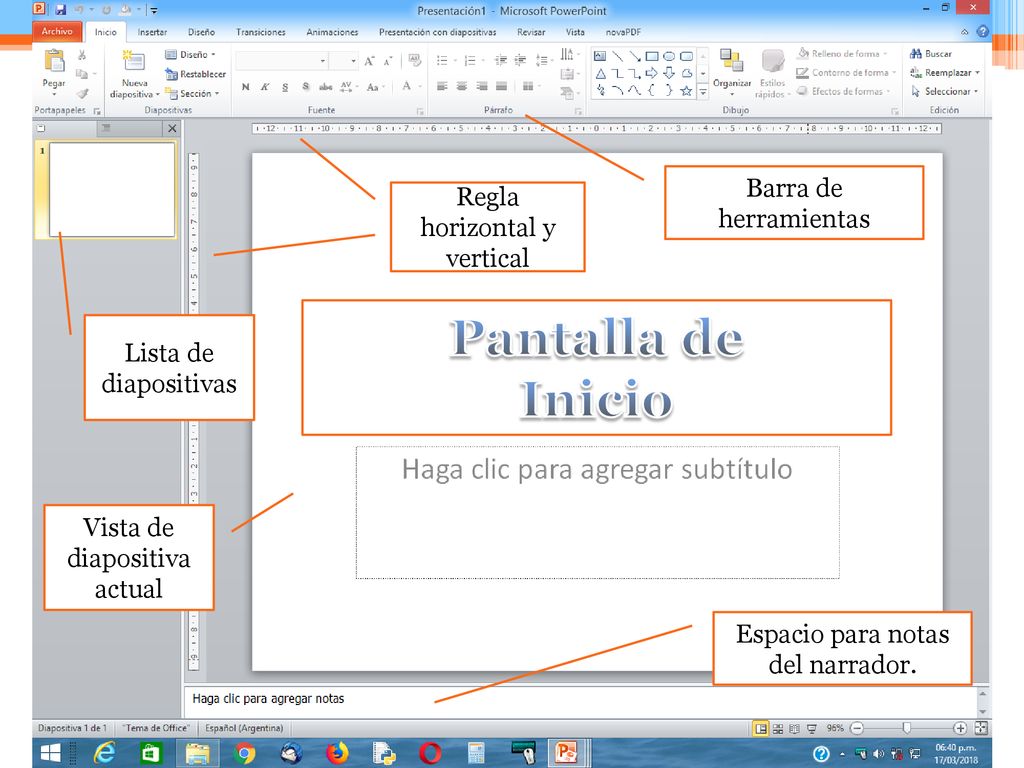Click the zoom out minus button

coord(857,728)
